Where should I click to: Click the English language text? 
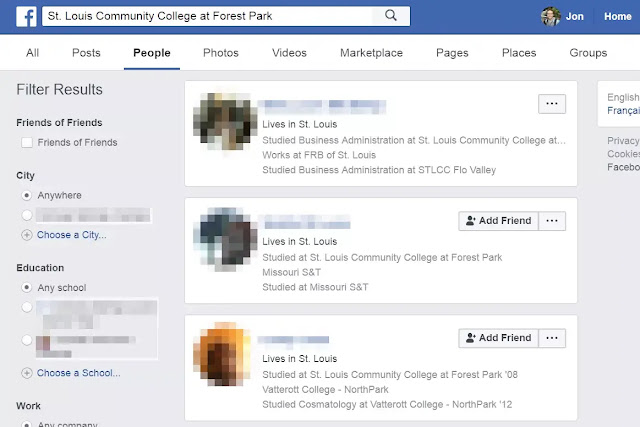coord(623,97)
